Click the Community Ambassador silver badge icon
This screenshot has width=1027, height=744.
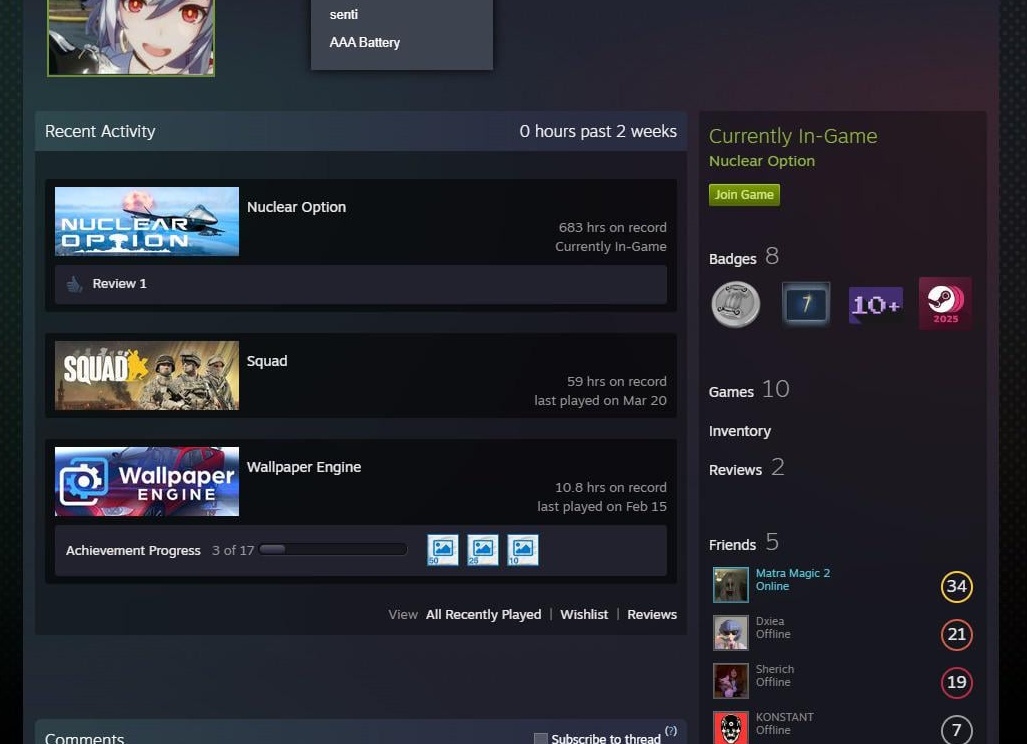click(x=736, y=305)
